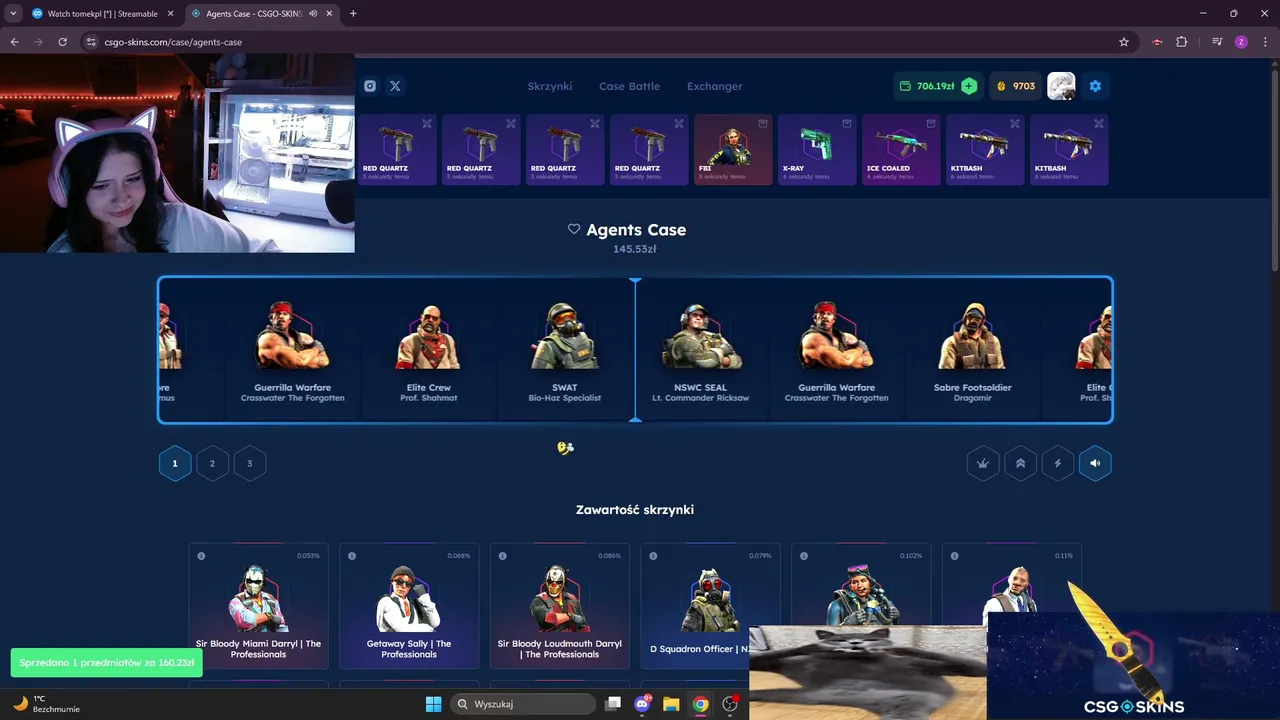
Task: Open the user avatar profile
Action: pos(1061,86)
